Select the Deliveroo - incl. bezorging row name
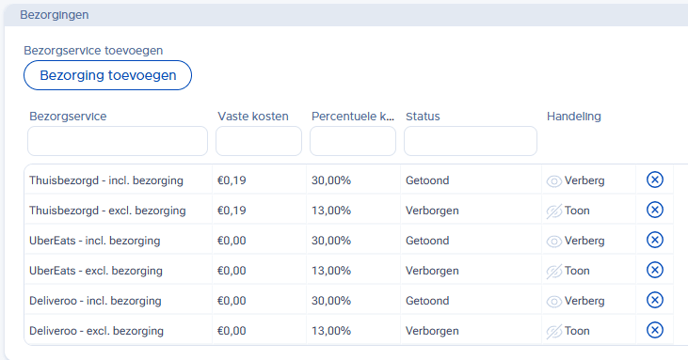 (95, 301)
